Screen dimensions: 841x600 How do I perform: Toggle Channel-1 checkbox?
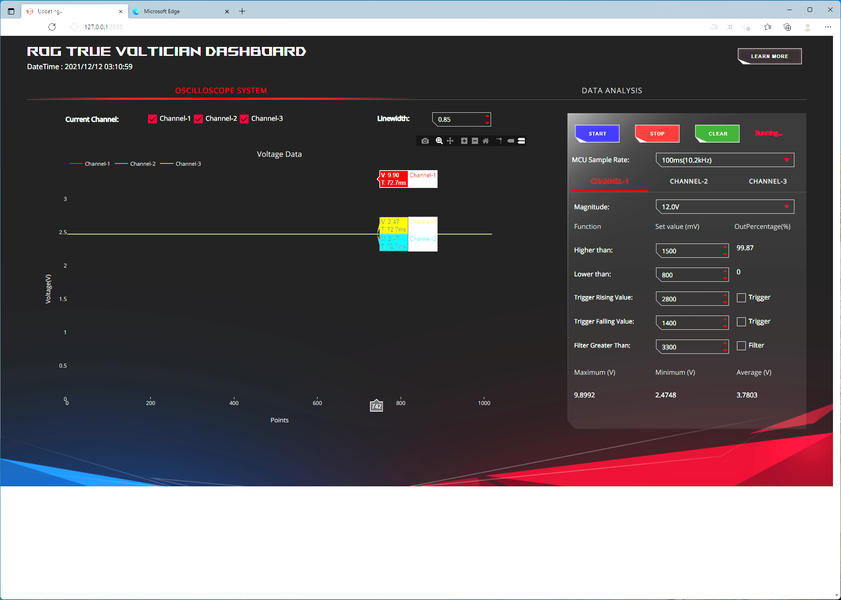(x=152, y=119)
